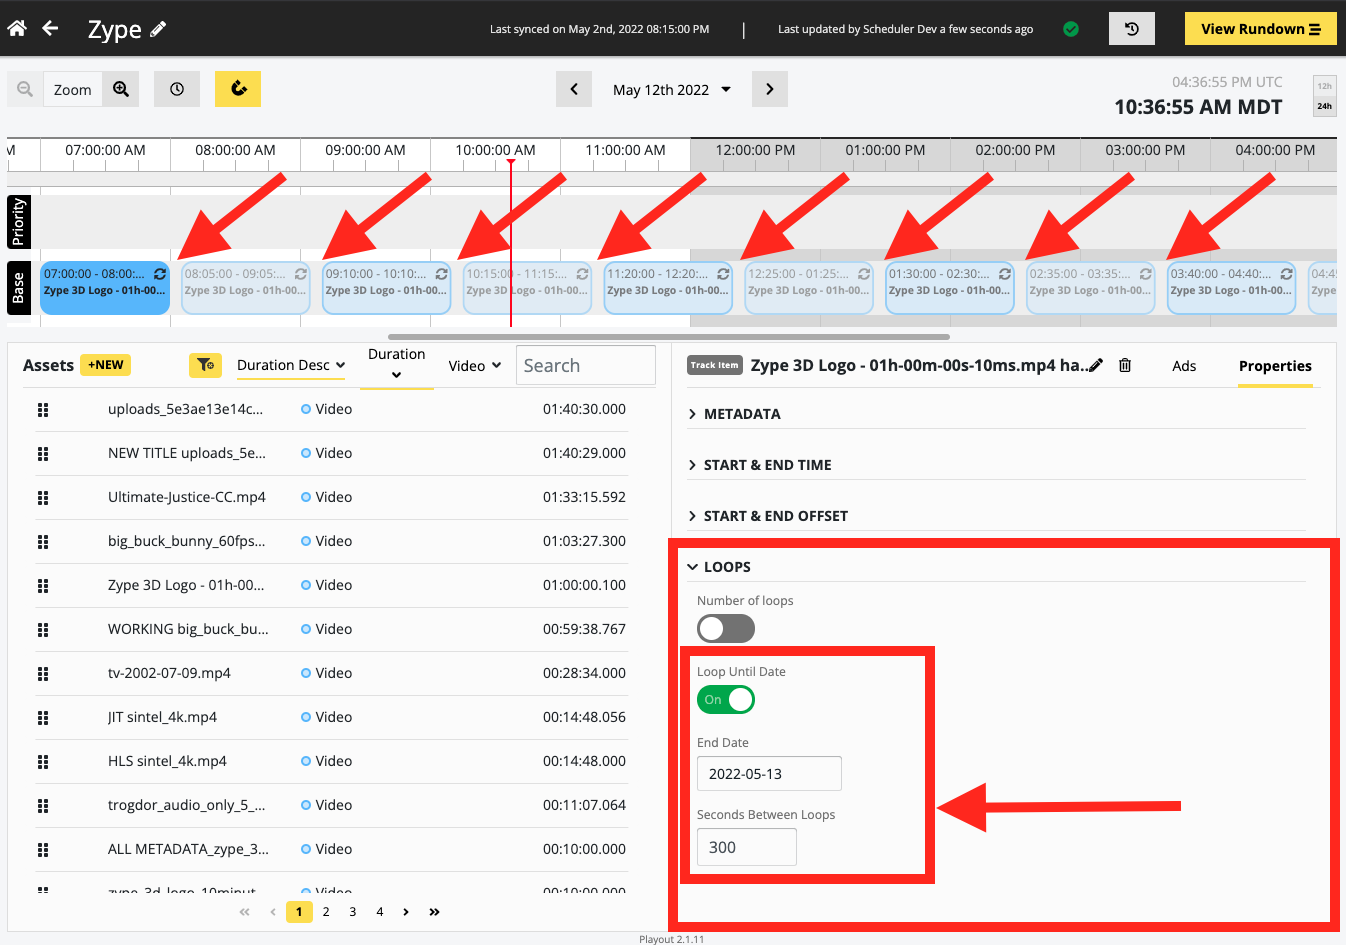The image size is (1346, 945).
Task: Grab drag handle for big_buck_bunny_60fps
Action: [x=43, y=541]
